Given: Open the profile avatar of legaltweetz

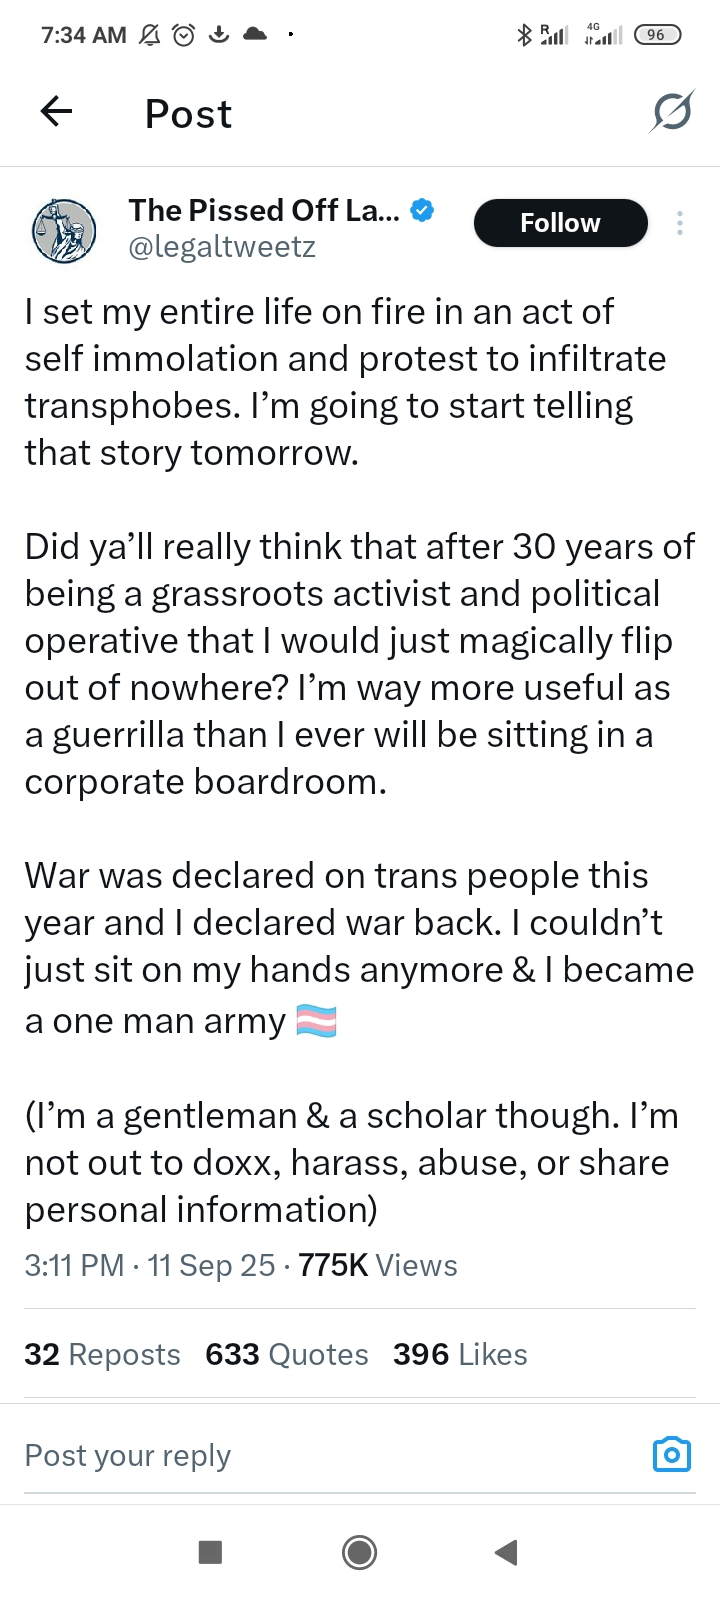Looking at the screenshot, I should (64, 230).
